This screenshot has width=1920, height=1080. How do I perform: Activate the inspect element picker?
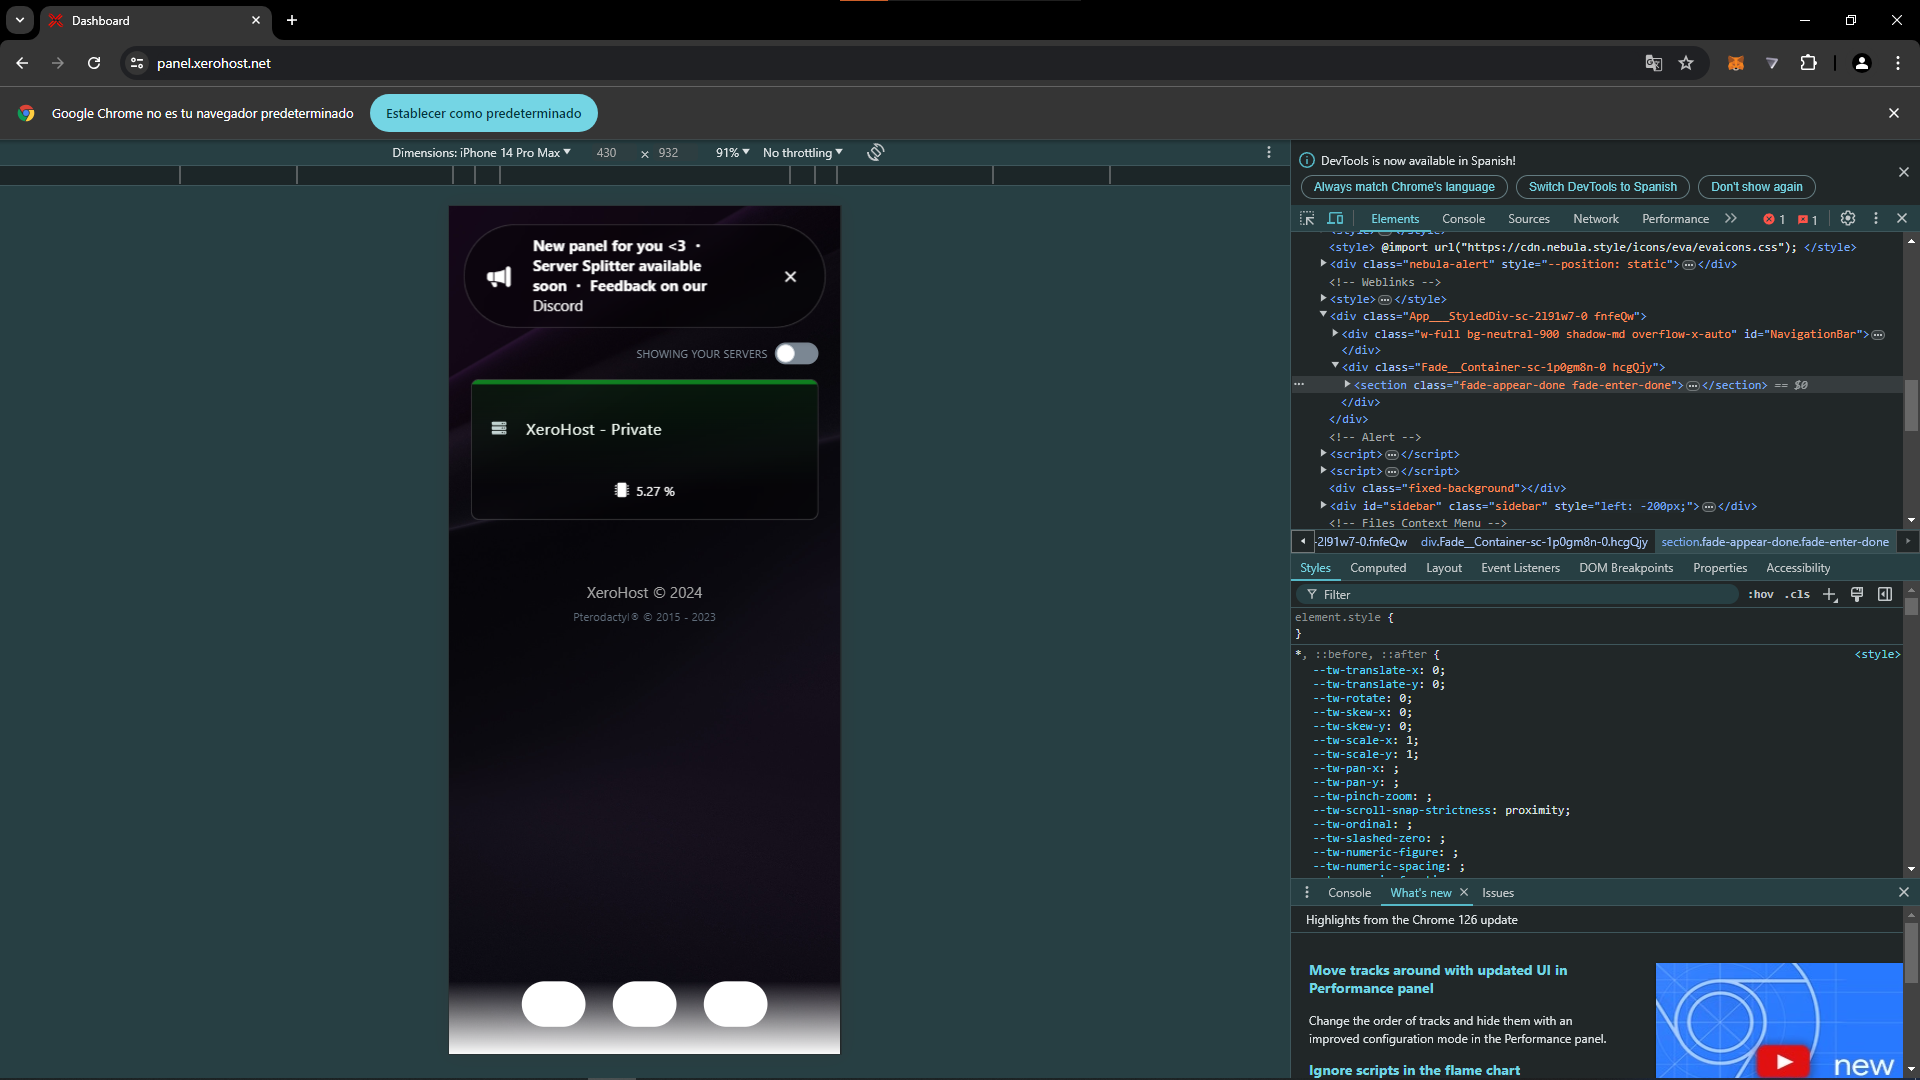(1307, 218)
